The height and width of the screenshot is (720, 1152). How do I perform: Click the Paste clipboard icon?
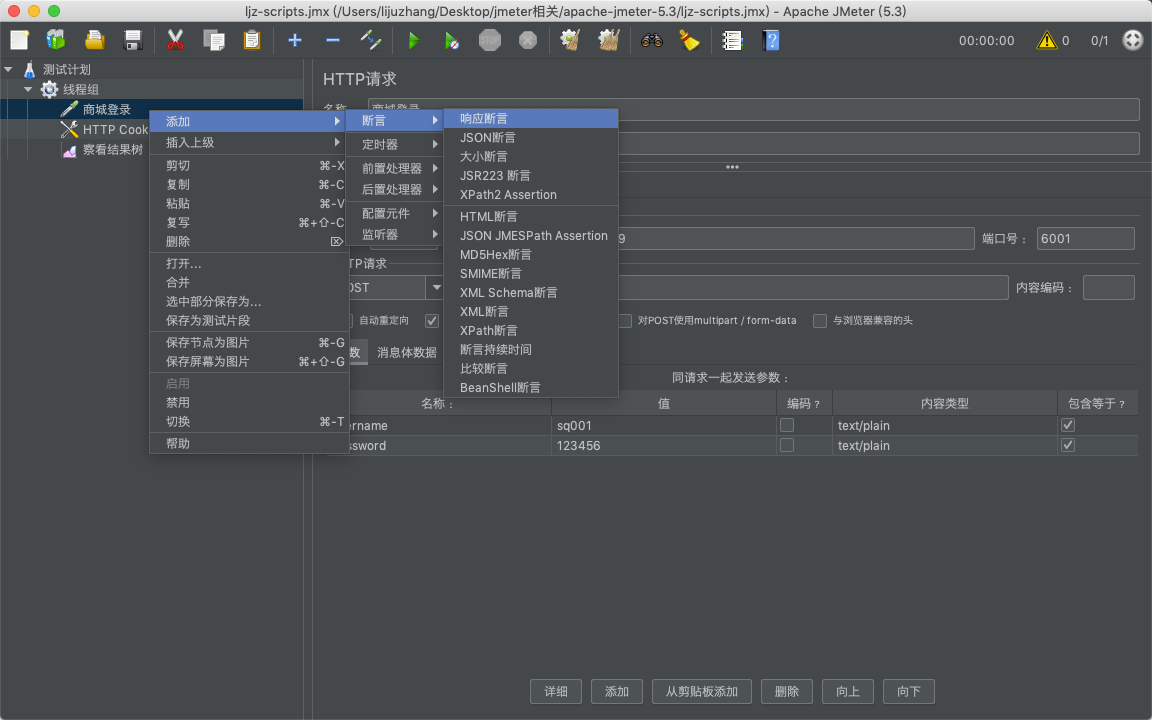click(252, 40)
